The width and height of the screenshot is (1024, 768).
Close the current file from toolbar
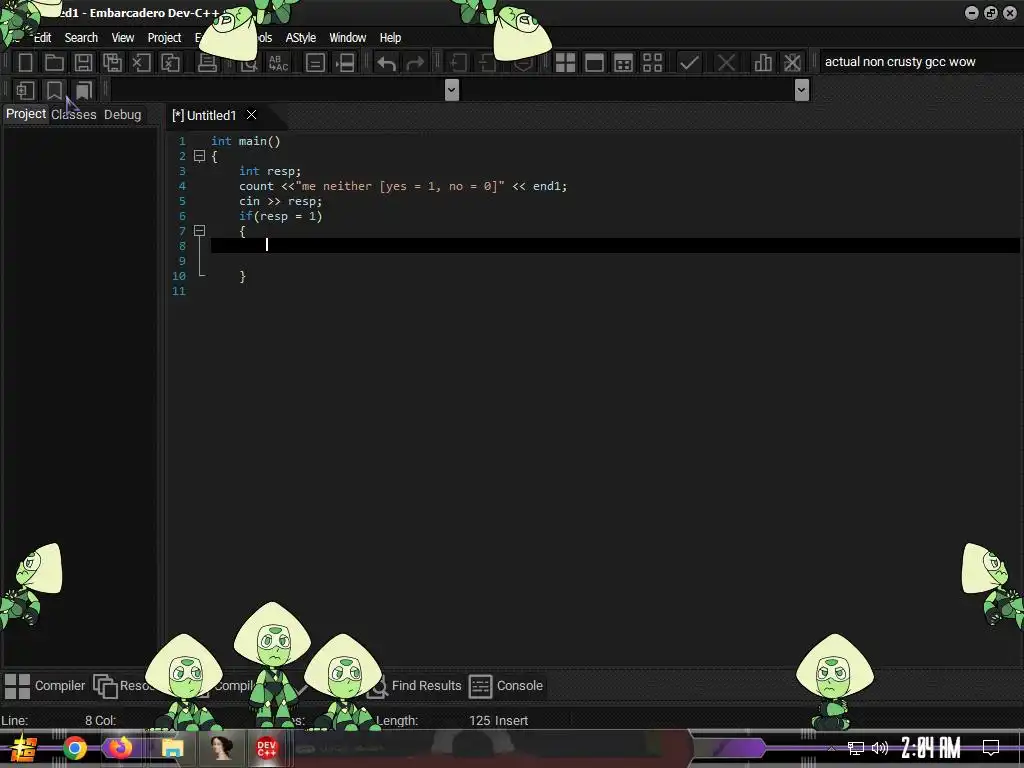tap(141, 63)
